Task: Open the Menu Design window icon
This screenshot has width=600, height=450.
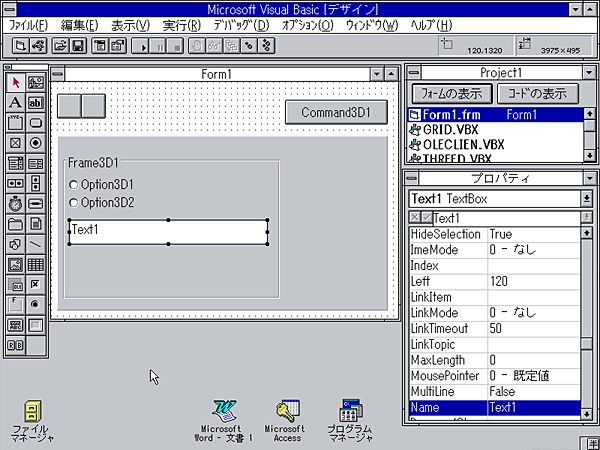Action: tap(99, 46)
